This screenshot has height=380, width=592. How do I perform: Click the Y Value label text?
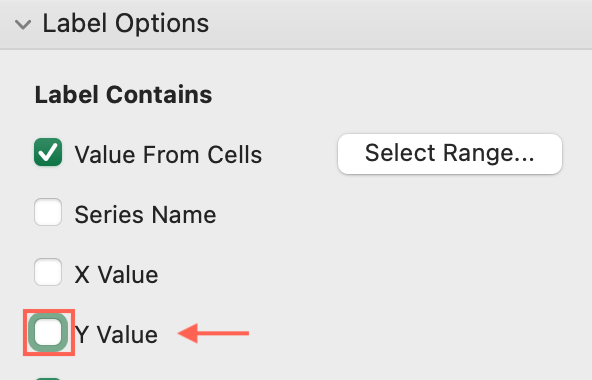click(116, 334)
